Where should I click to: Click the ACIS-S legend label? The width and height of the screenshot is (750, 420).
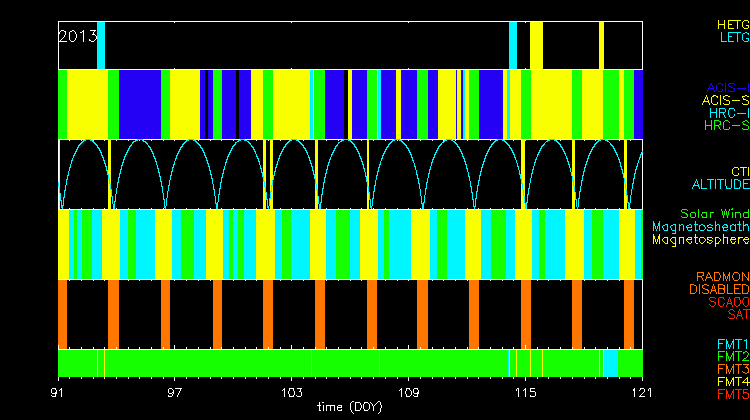click(x=725, y=101)
